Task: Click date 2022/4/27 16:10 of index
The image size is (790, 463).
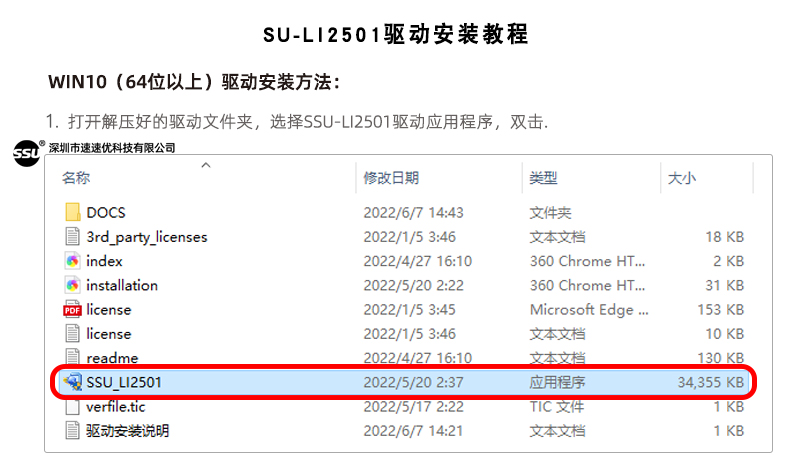Action: tap(418, 261)
